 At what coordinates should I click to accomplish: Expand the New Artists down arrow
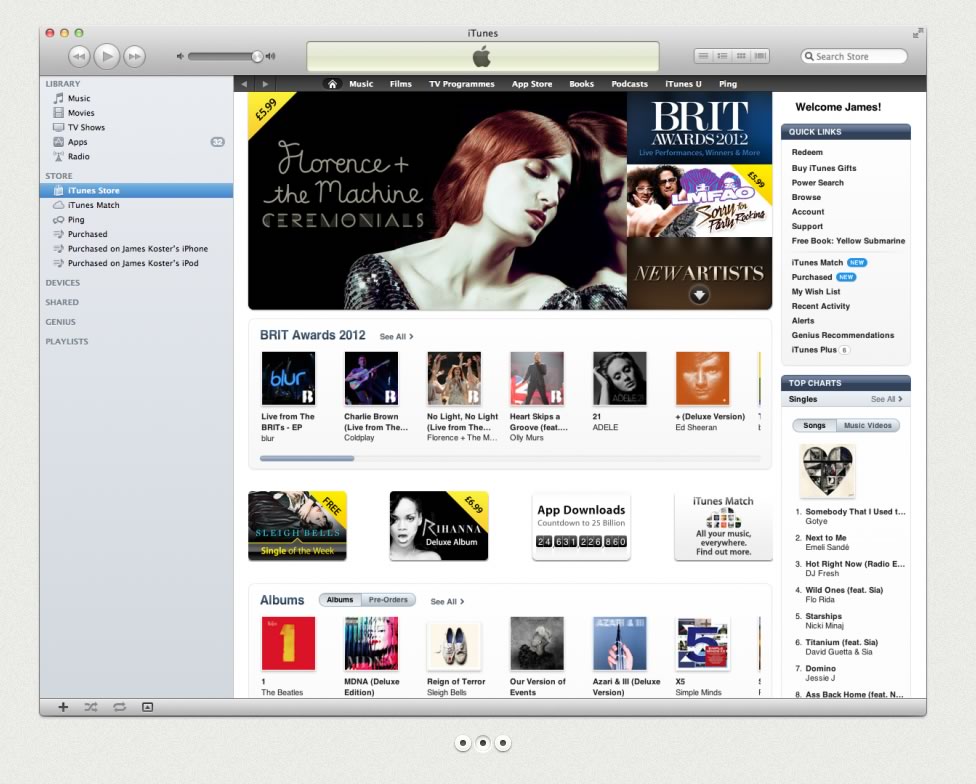click(x=699, y=294)
